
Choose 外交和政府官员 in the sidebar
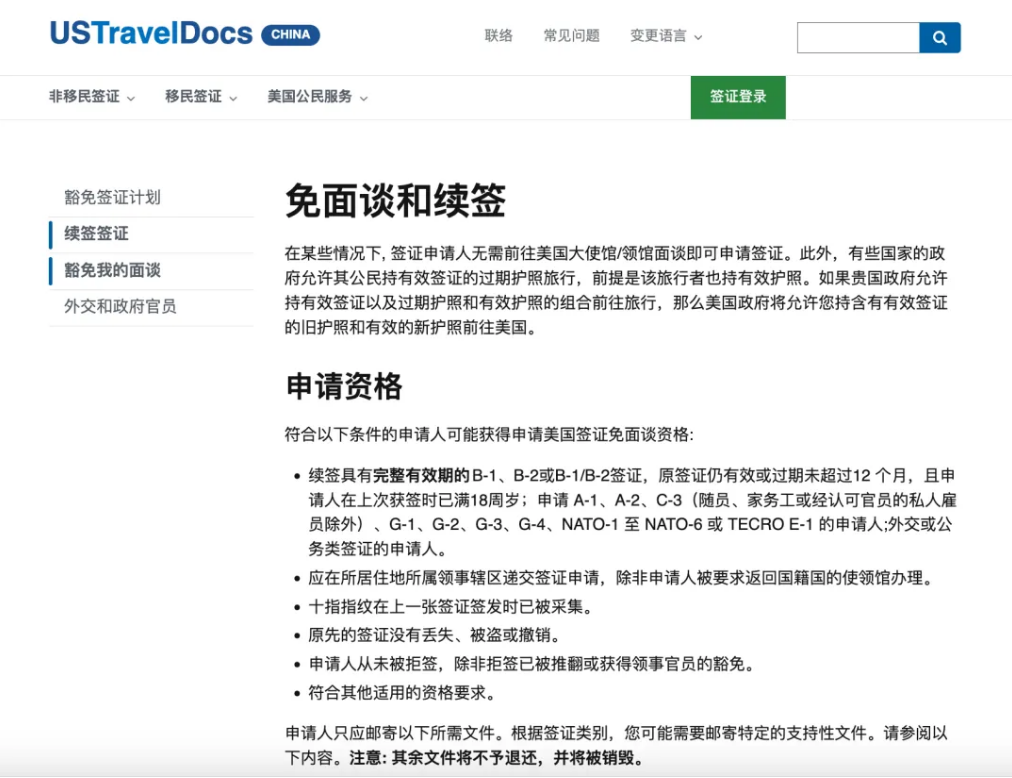click(x=120, y=306)
